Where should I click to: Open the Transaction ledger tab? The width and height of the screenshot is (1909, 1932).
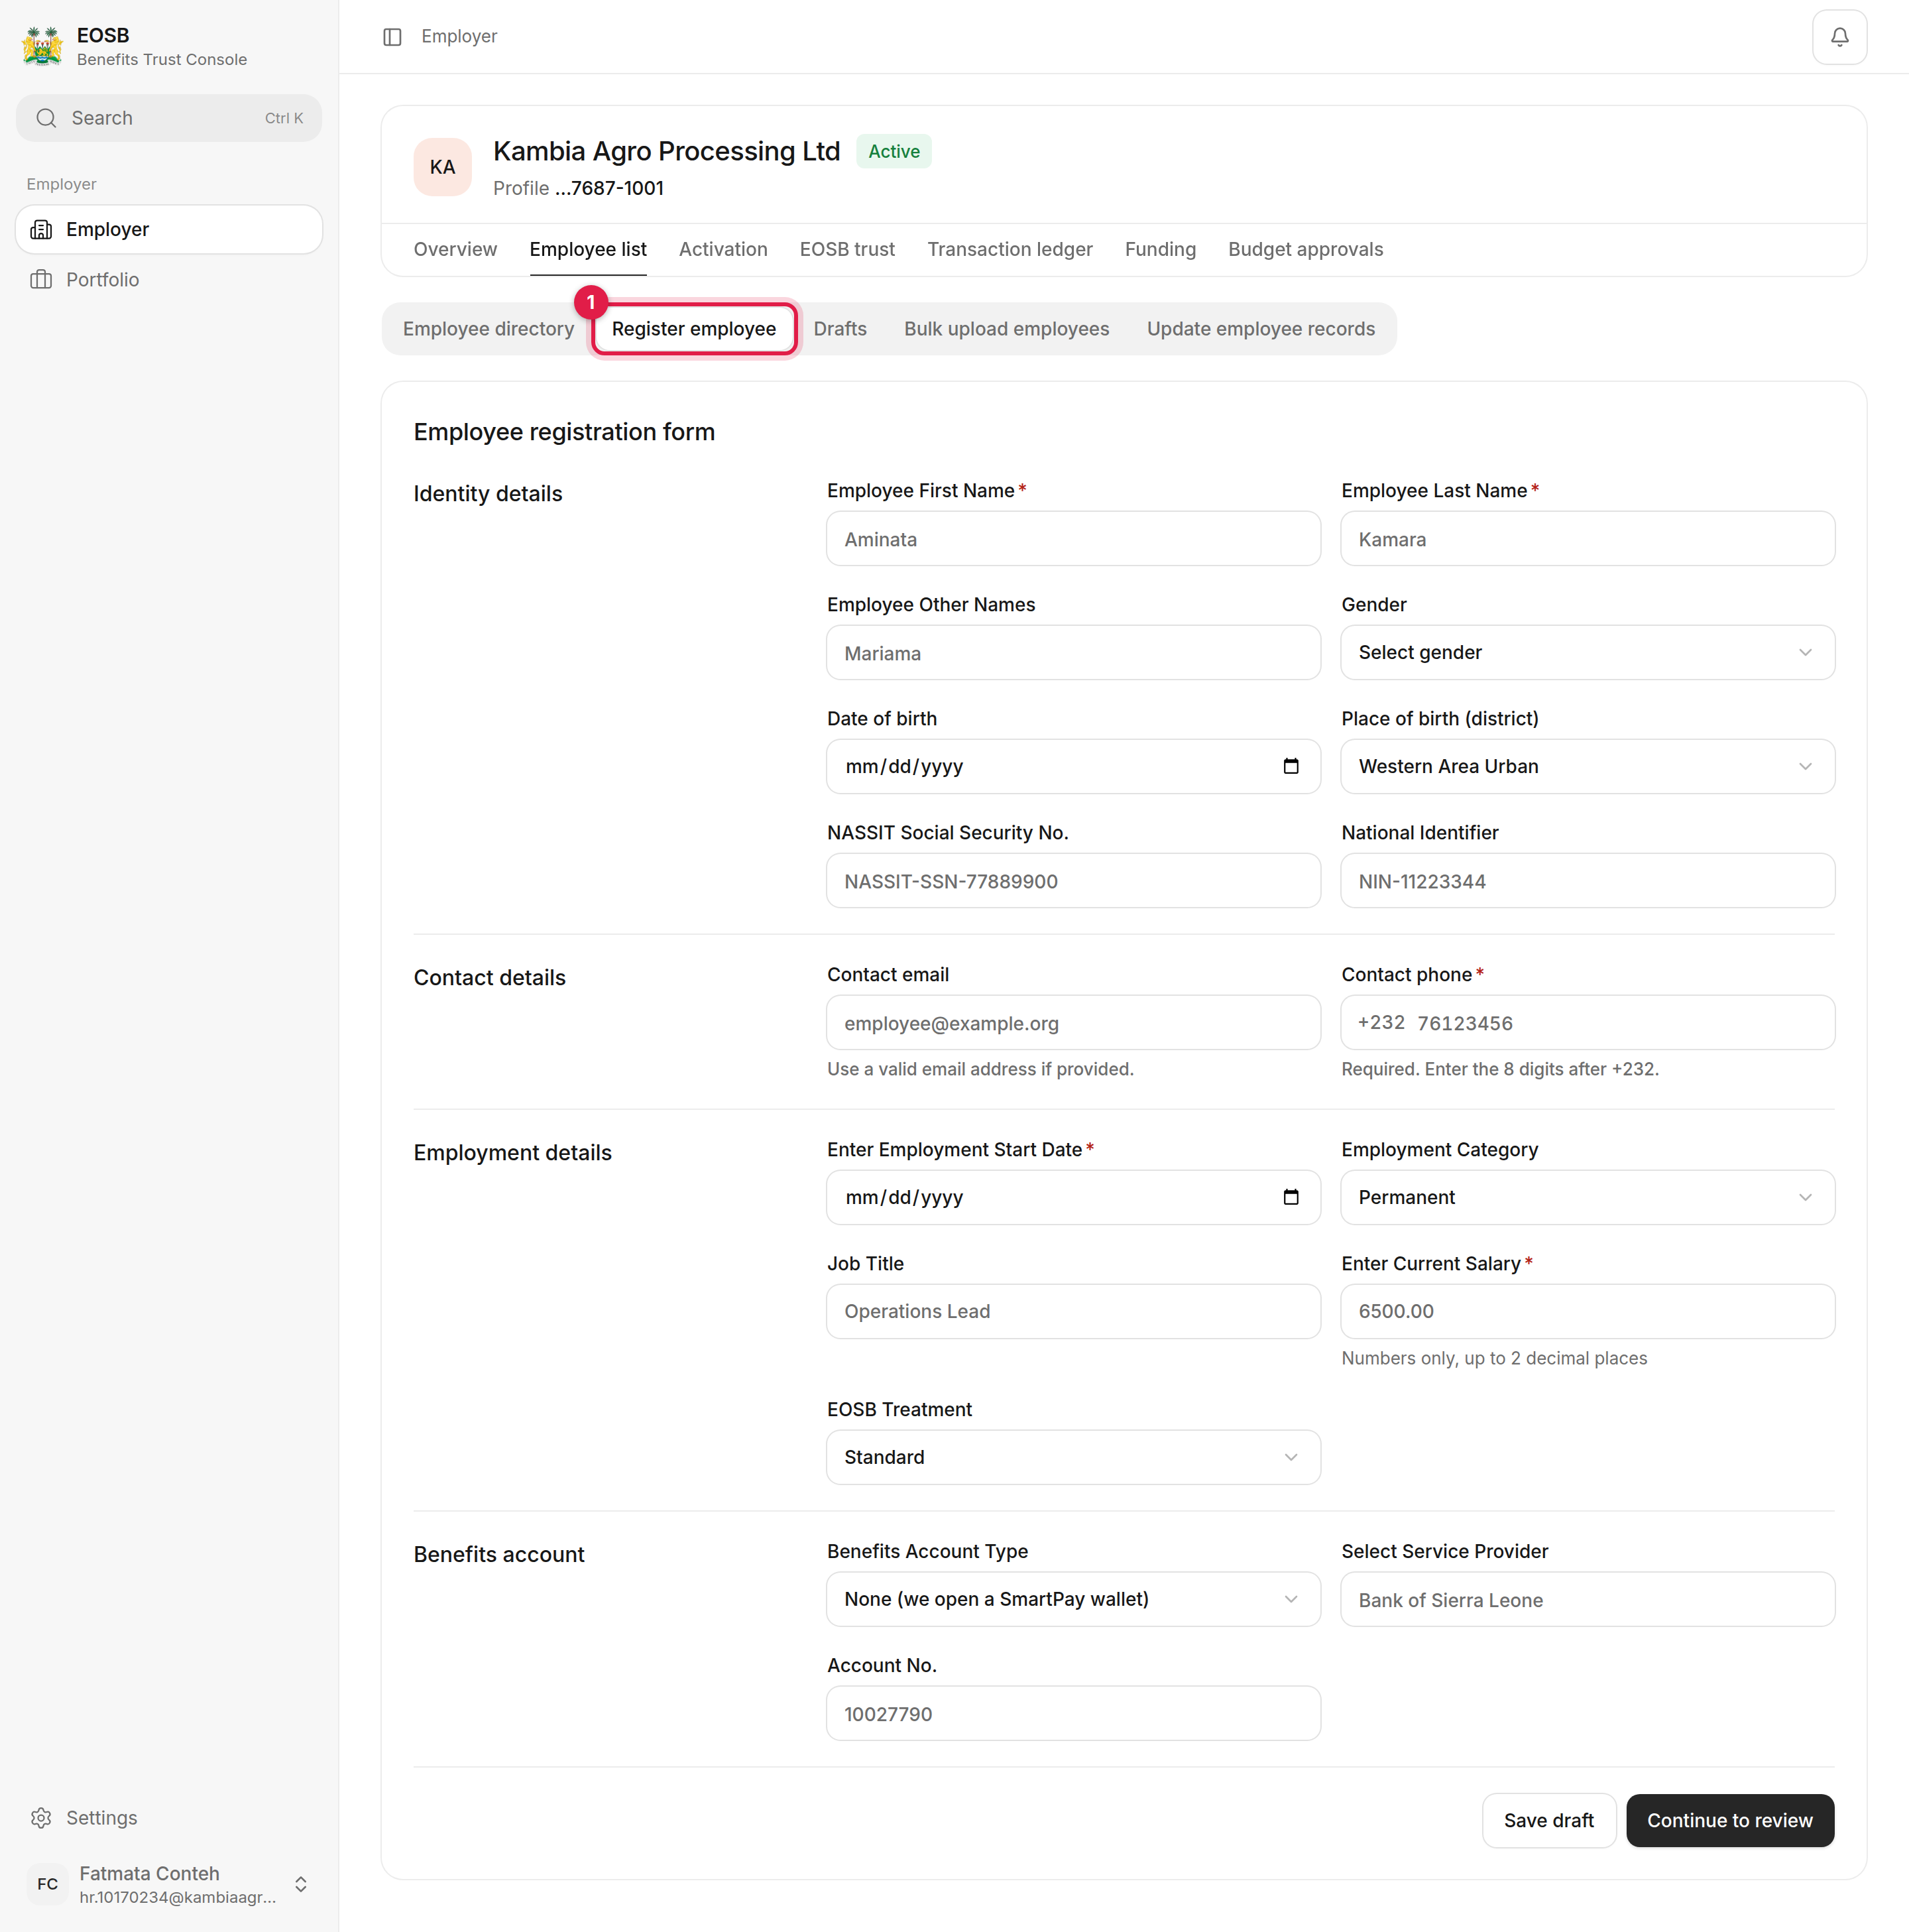click(1009, 249)
